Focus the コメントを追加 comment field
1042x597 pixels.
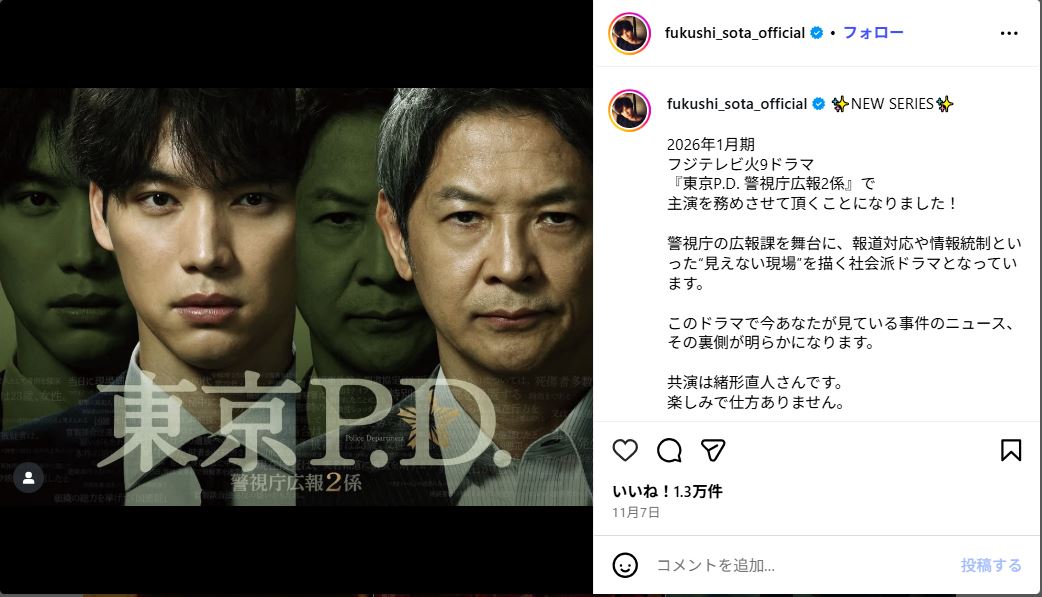click(x=801, y=565)
